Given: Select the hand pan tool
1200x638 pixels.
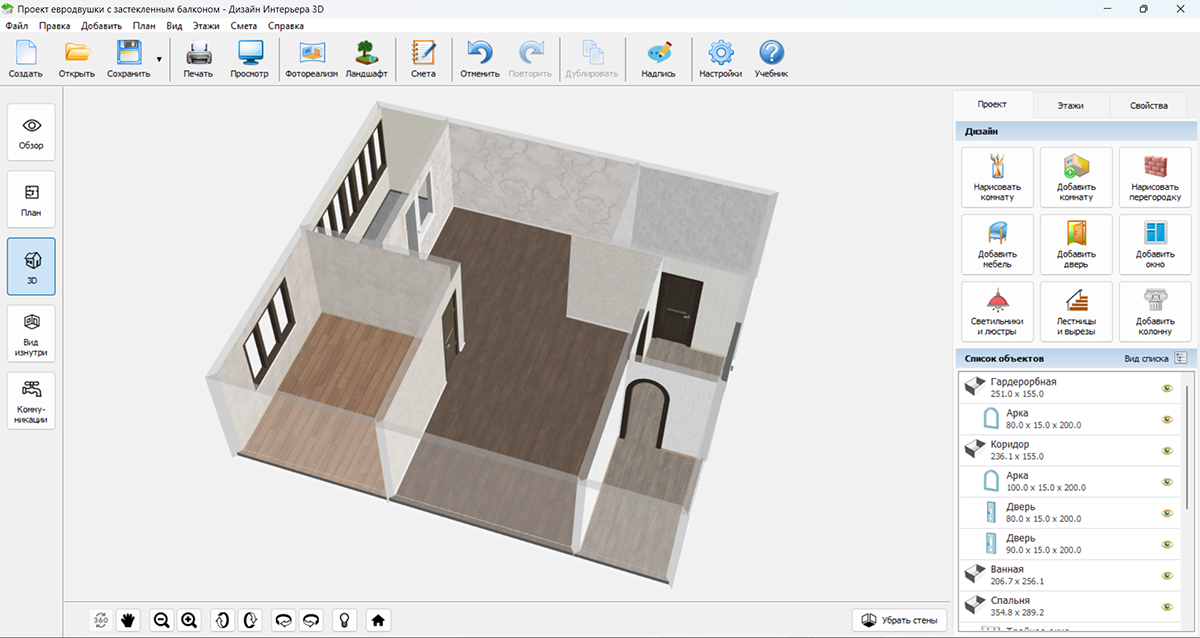Looking at the screenshot, I should tap(128, 620).
